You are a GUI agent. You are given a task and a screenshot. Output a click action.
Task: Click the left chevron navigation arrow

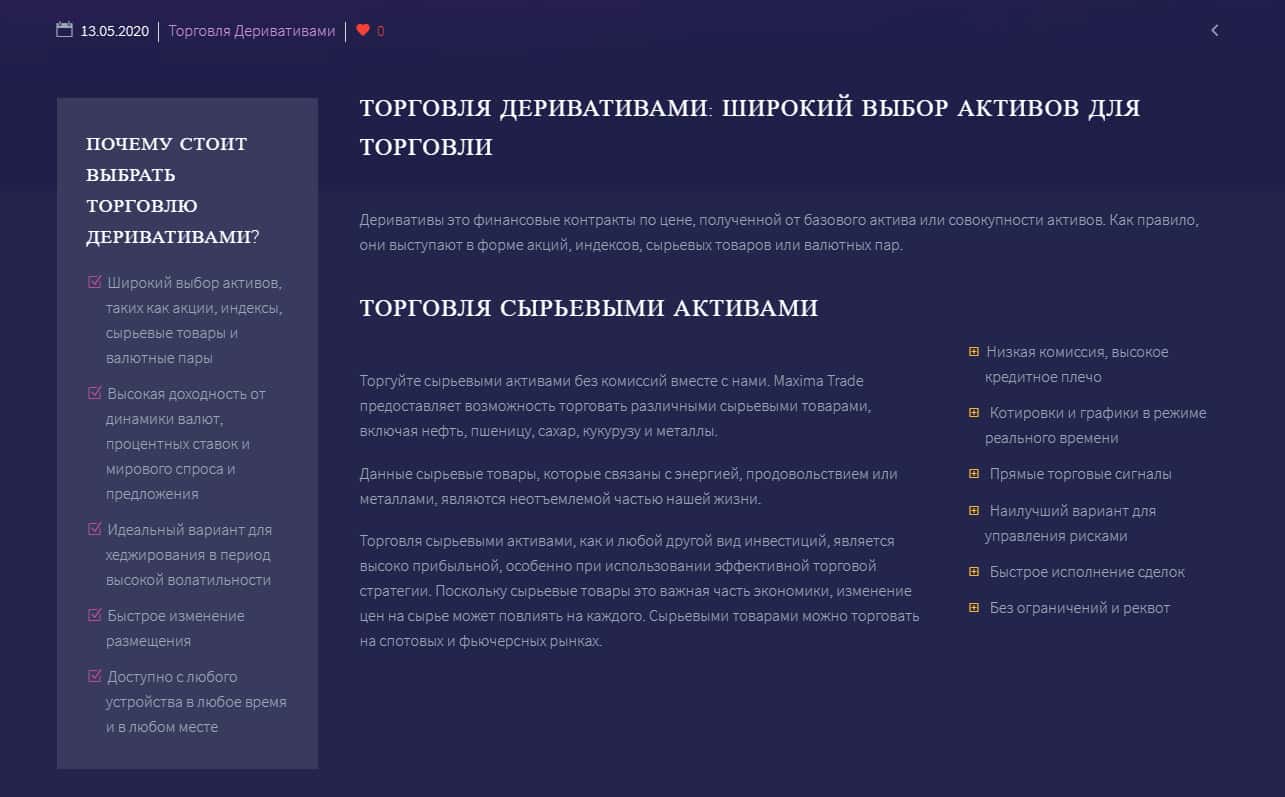pos(1215,30)
